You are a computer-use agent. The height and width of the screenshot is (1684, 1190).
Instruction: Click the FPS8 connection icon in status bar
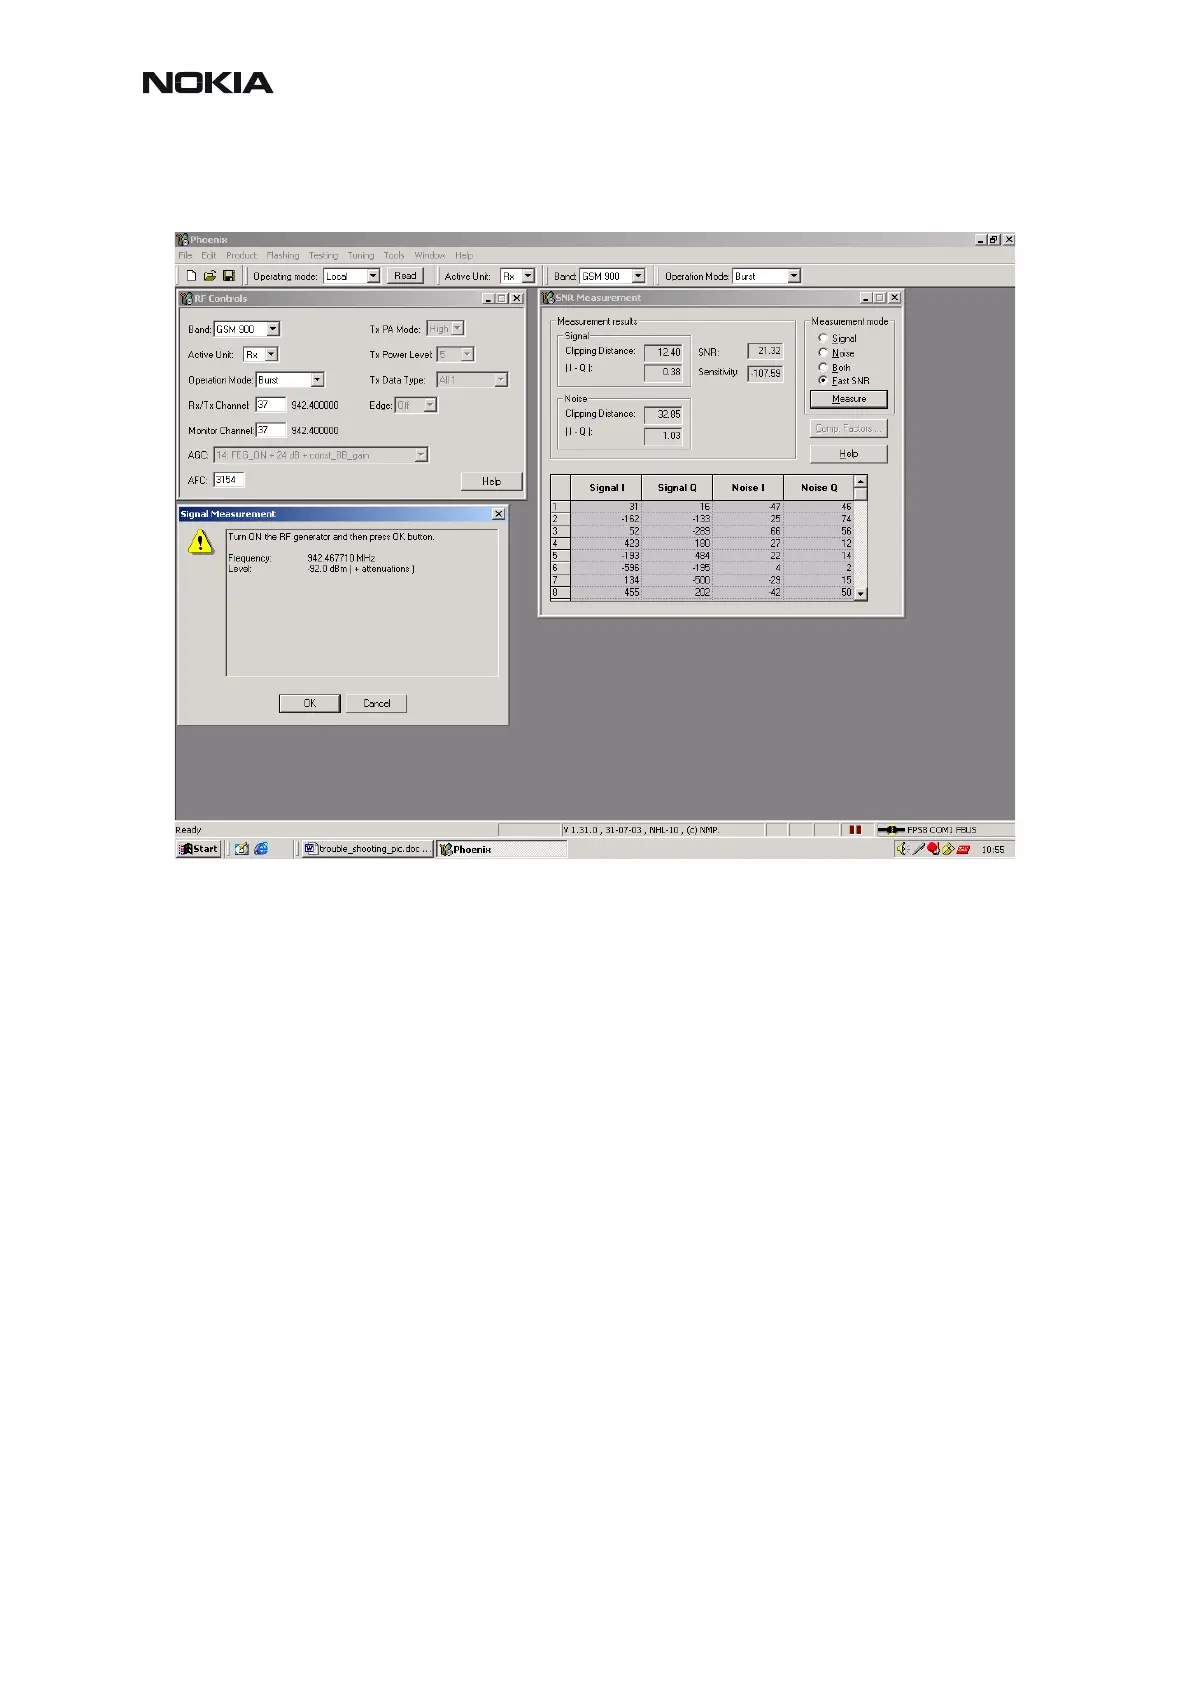[891, 830]
